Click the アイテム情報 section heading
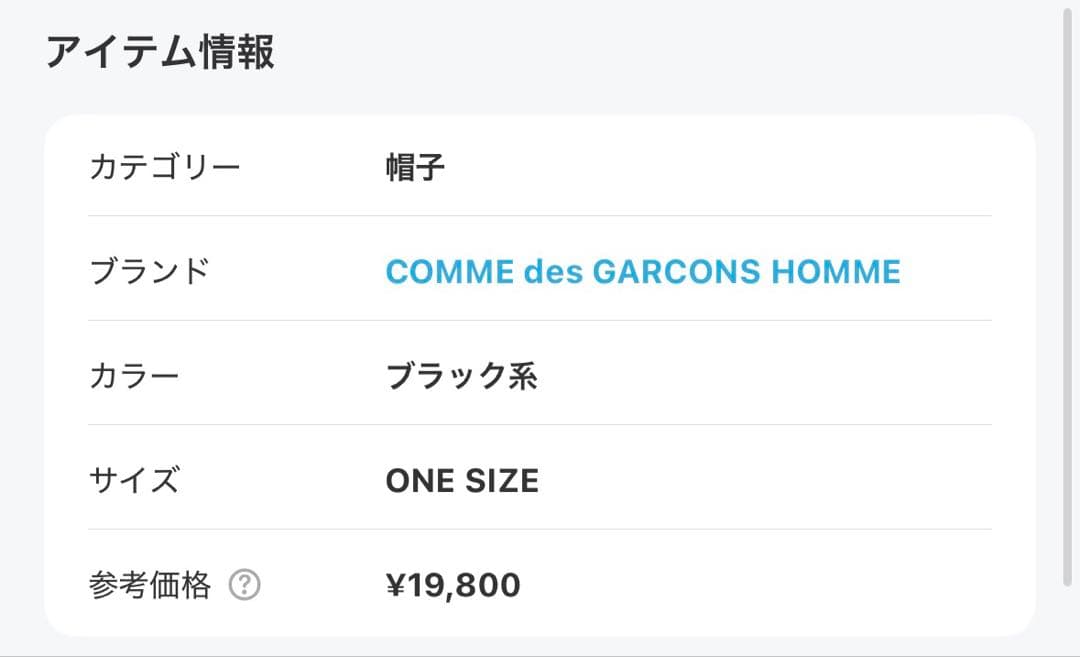Viewport: 1080px width, 657px height. (x=160, y=52)
